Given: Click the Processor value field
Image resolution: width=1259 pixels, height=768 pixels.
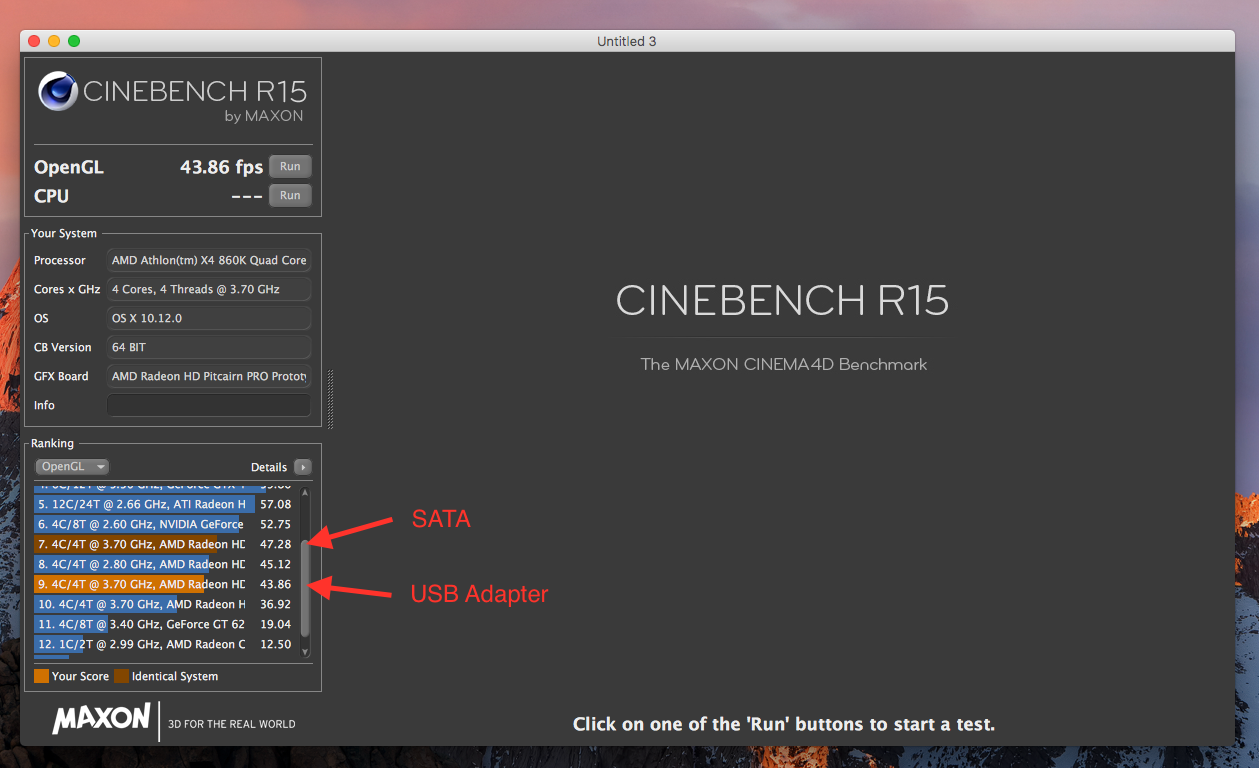Looking at the screenshot, I should pos(209,260).
